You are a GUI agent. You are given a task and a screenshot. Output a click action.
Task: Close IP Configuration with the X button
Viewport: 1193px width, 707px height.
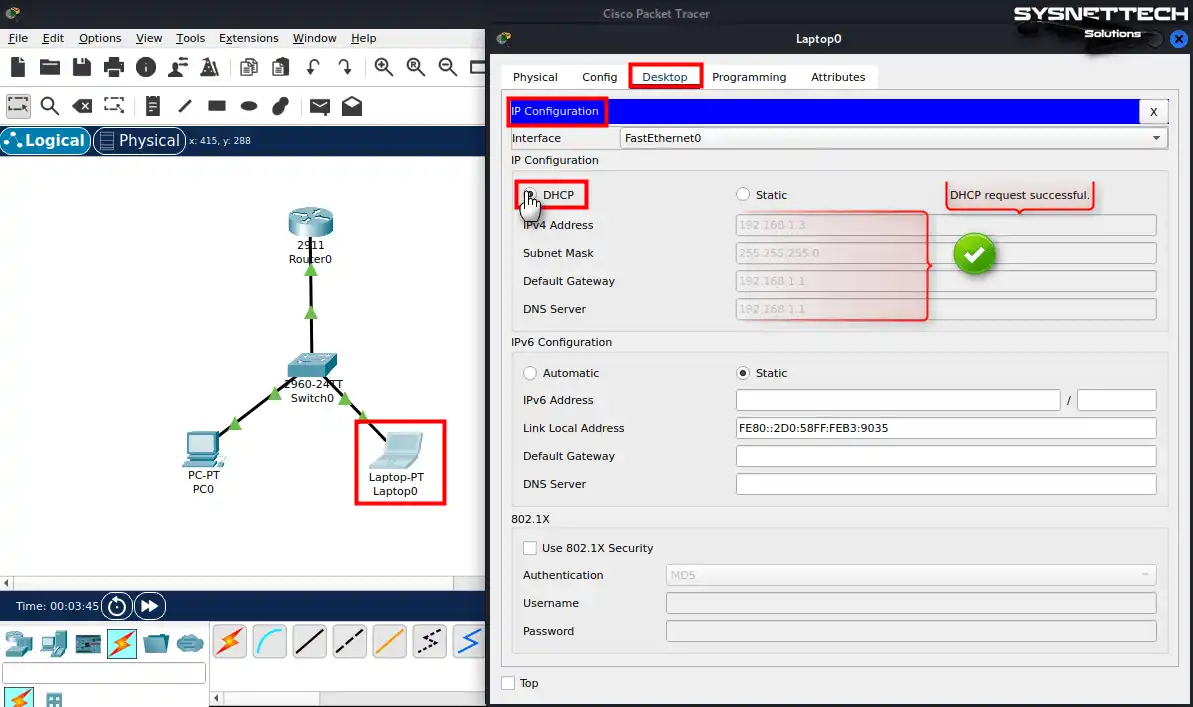[1153, 112]
